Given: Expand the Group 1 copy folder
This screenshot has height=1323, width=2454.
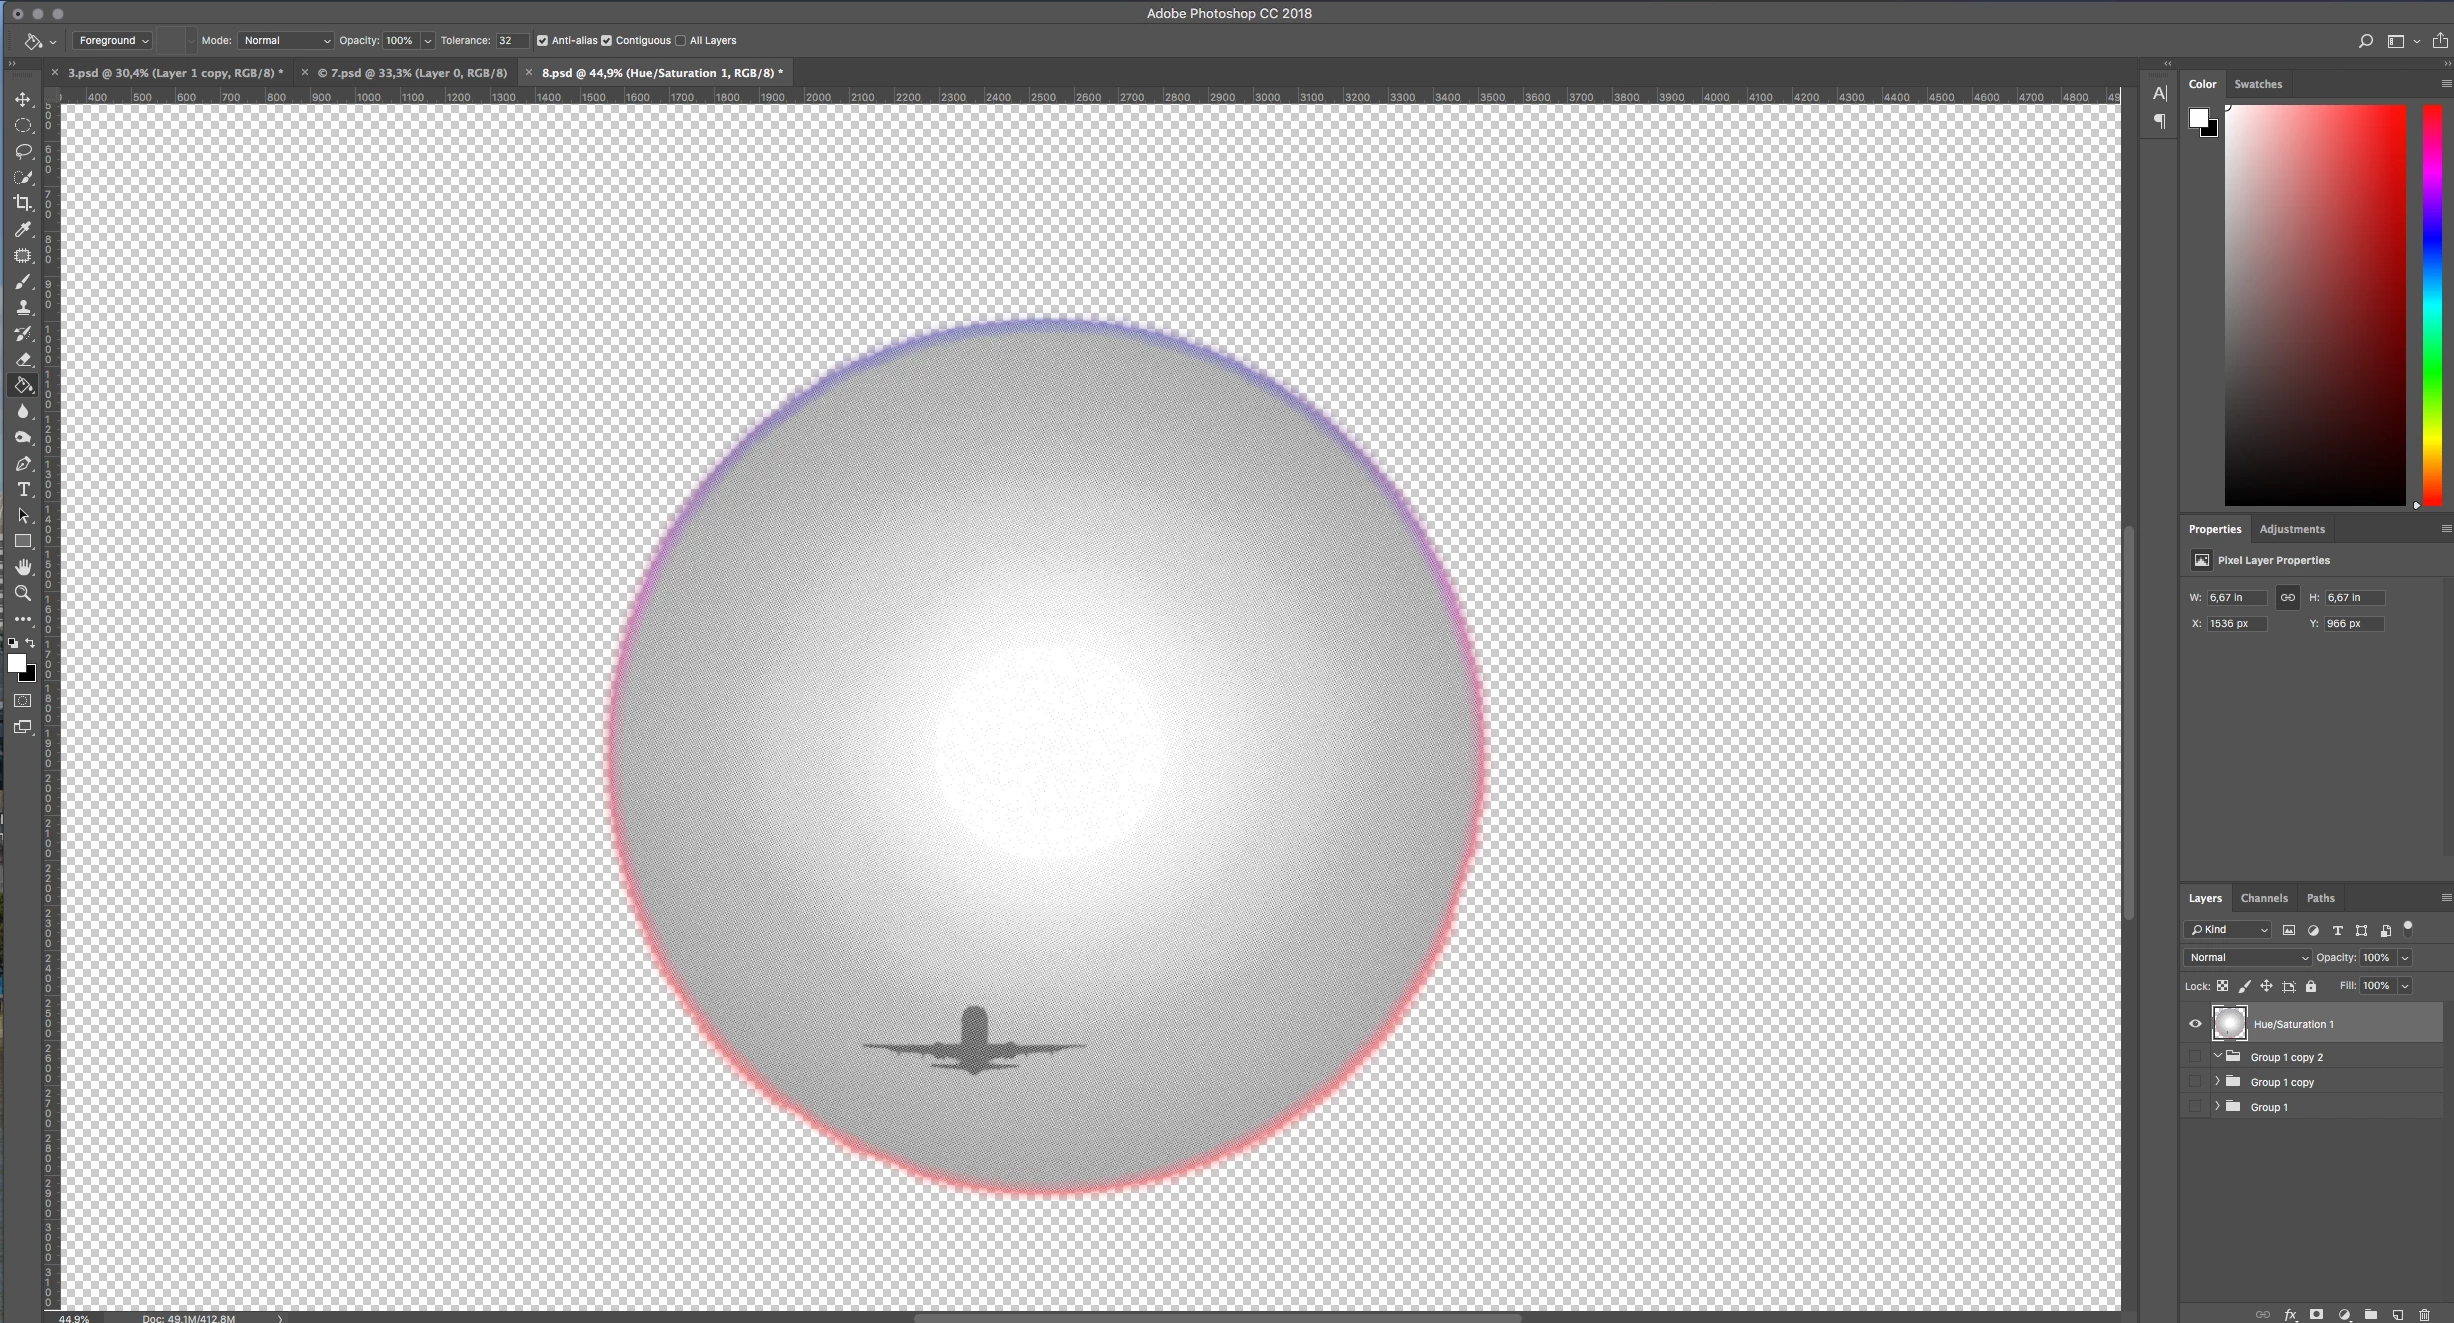Looking at the screenshot, I should [2217, 1081].
